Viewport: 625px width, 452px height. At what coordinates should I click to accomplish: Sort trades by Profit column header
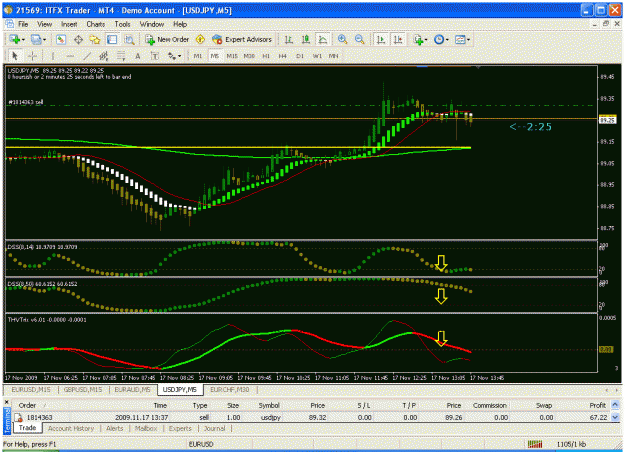(x=597, y=405)
